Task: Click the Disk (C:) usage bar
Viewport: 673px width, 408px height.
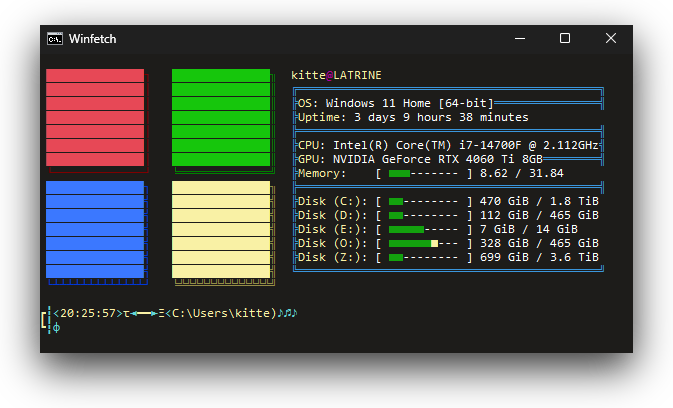Action: click(423, 201)
